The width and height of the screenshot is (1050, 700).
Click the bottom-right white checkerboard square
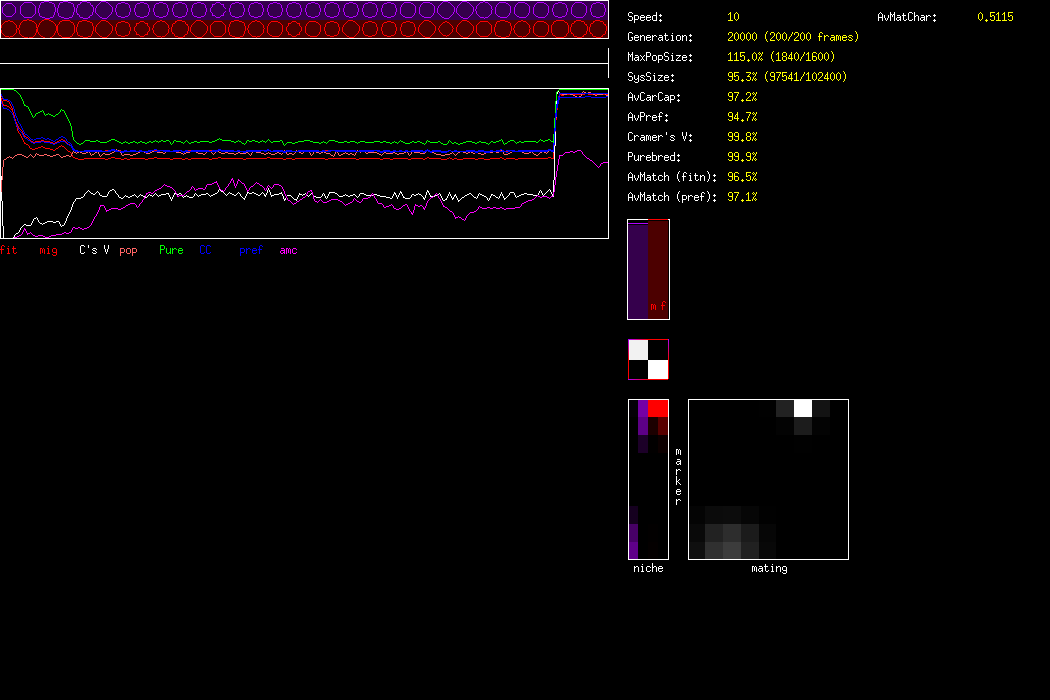[x=658, y=370]
